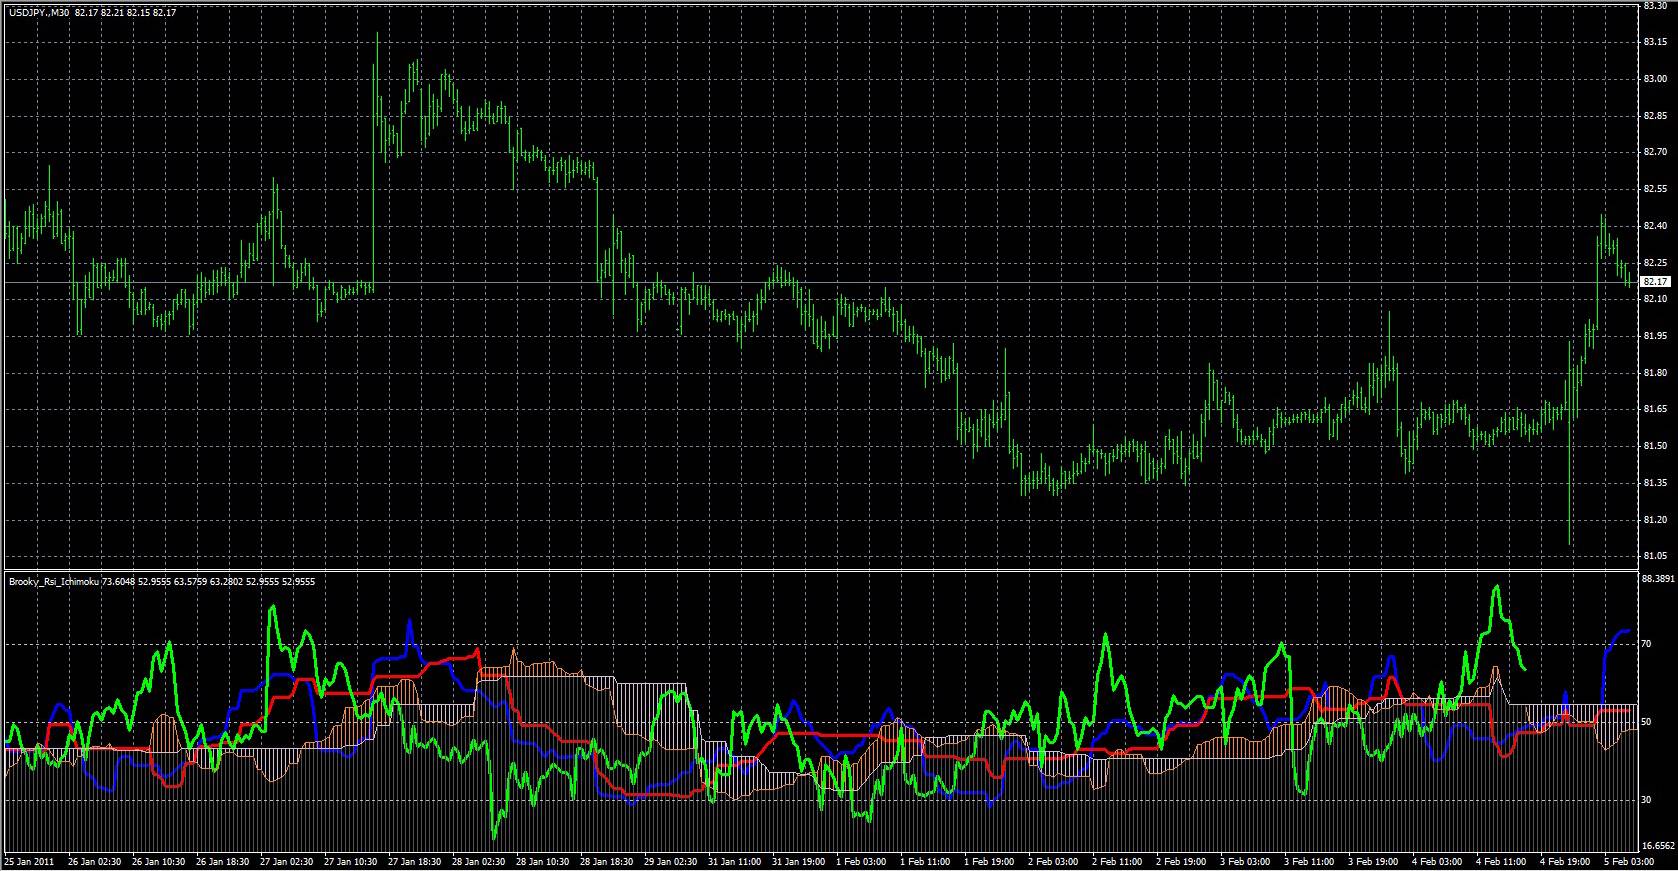This screenshot has height=871, width=1678.
Task: Click the 81.80 price axis label
Action: click(x=1654, y=373)
